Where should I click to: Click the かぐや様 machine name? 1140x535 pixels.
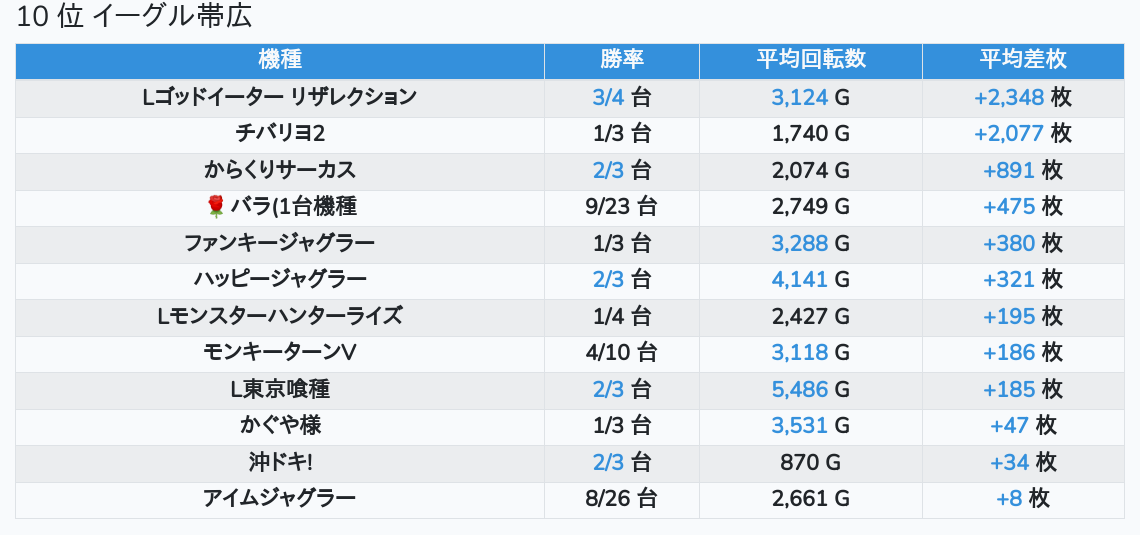pyautogui.click(x=280, y=425)
